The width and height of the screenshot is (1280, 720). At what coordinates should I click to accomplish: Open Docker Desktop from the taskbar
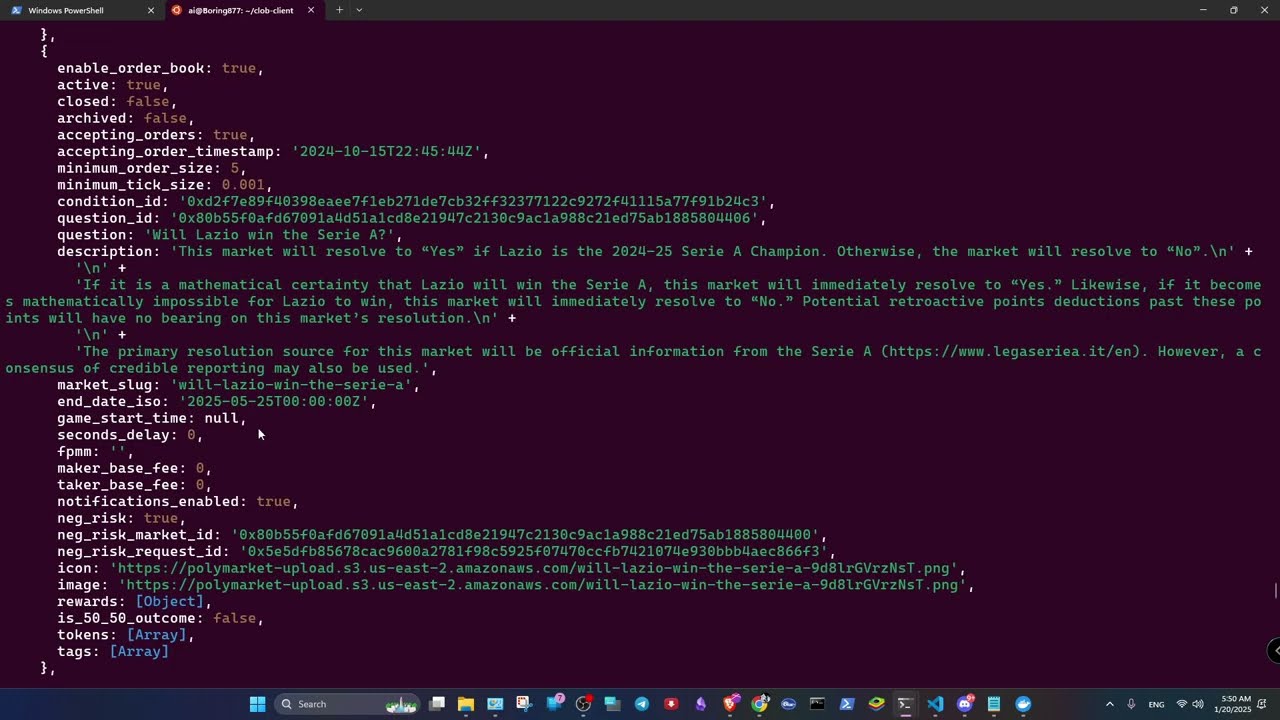point(1023,704)
